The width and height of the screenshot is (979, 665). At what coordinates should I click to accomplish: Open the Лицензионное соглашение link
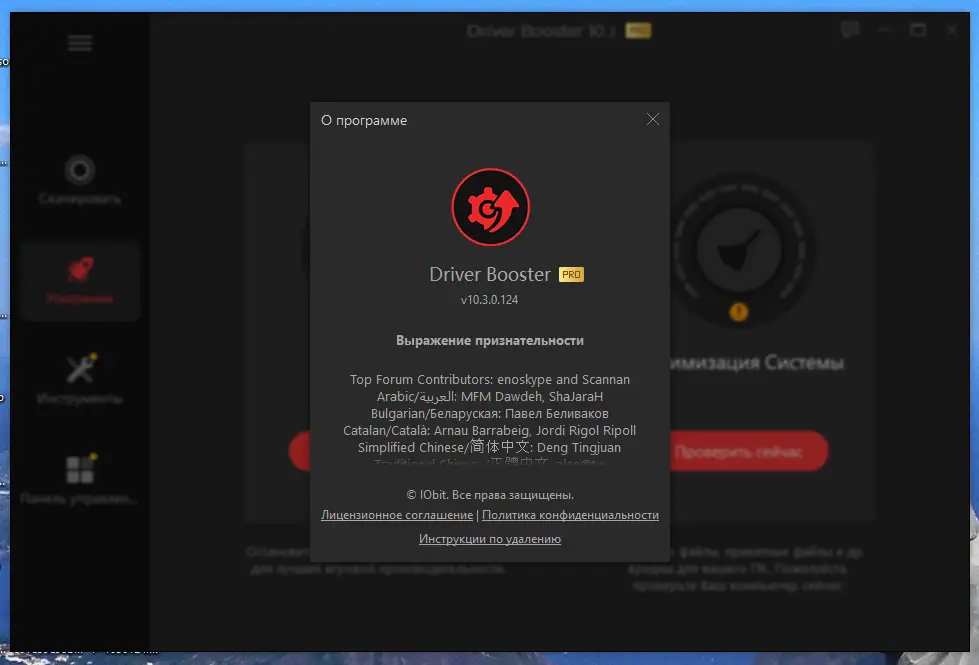click(x=397, y=515)
